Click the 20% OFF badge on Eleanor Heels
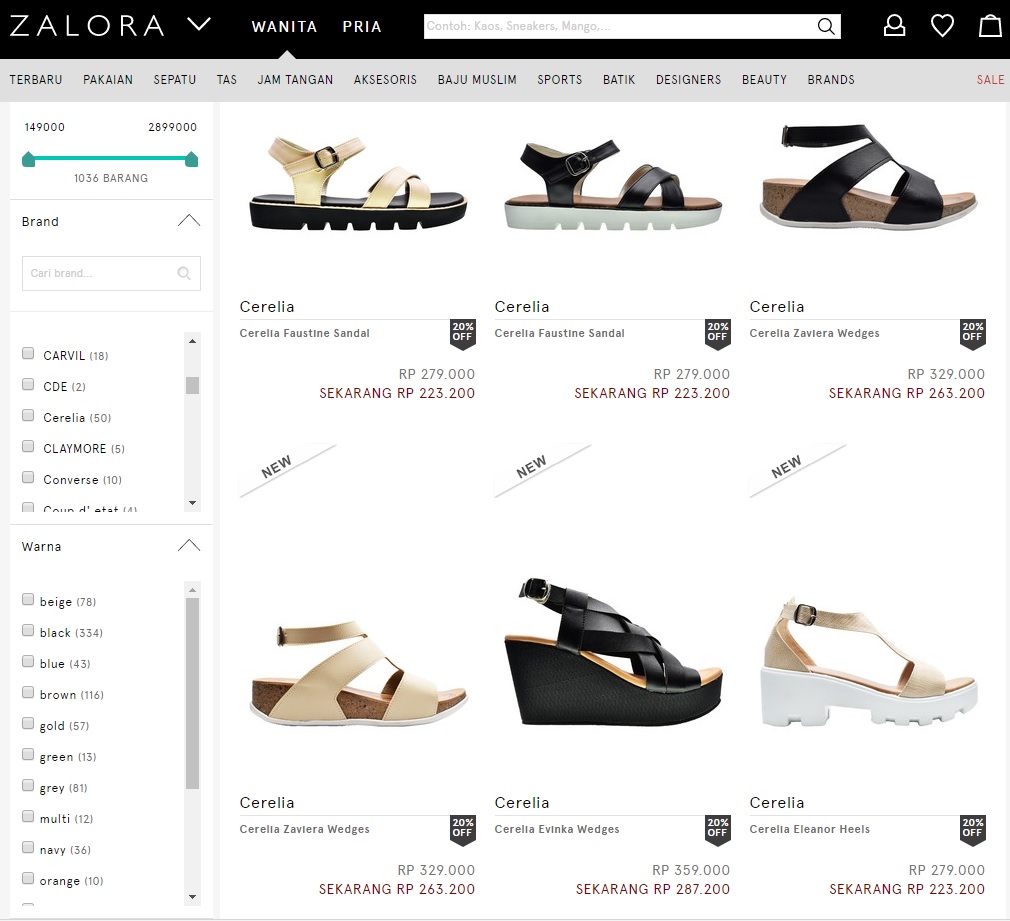The image size is (1010, 921). [973, 830]
